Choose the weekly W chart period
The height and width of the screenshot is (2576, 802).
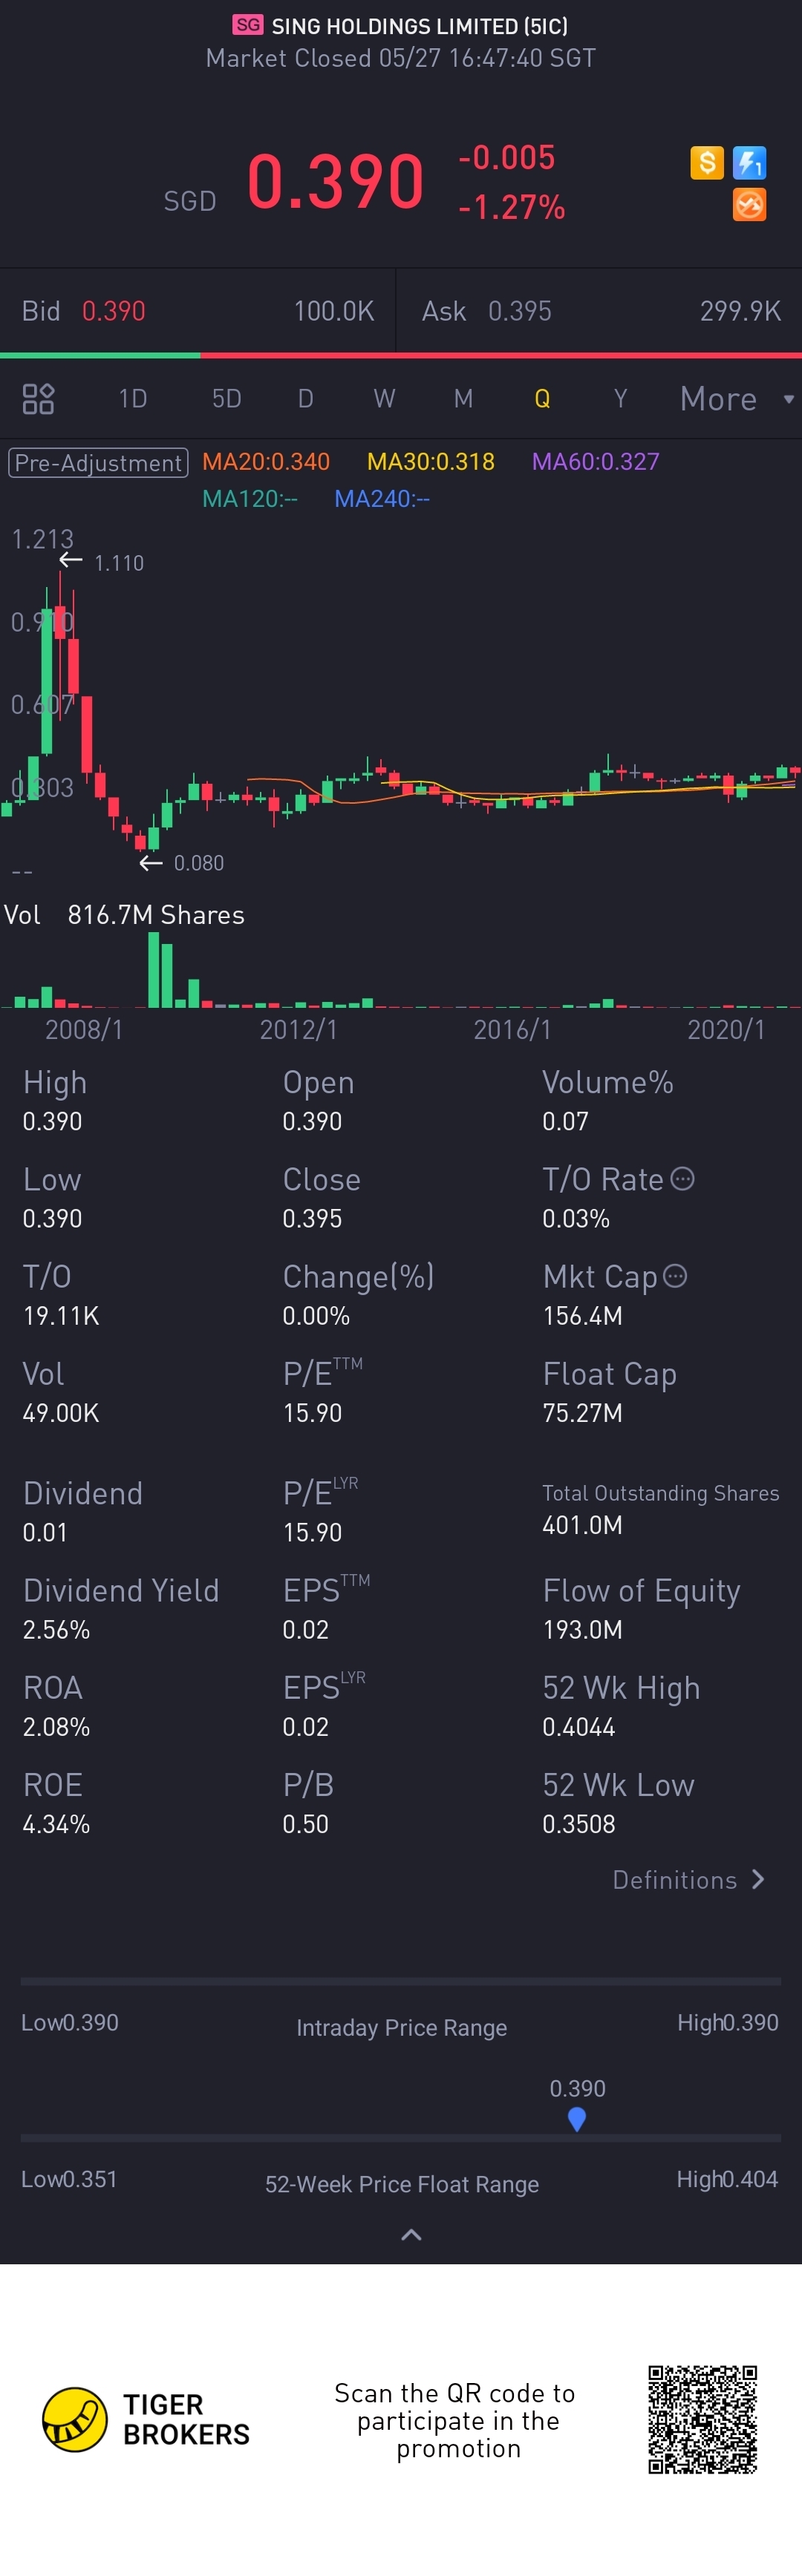tap(384, 399)
